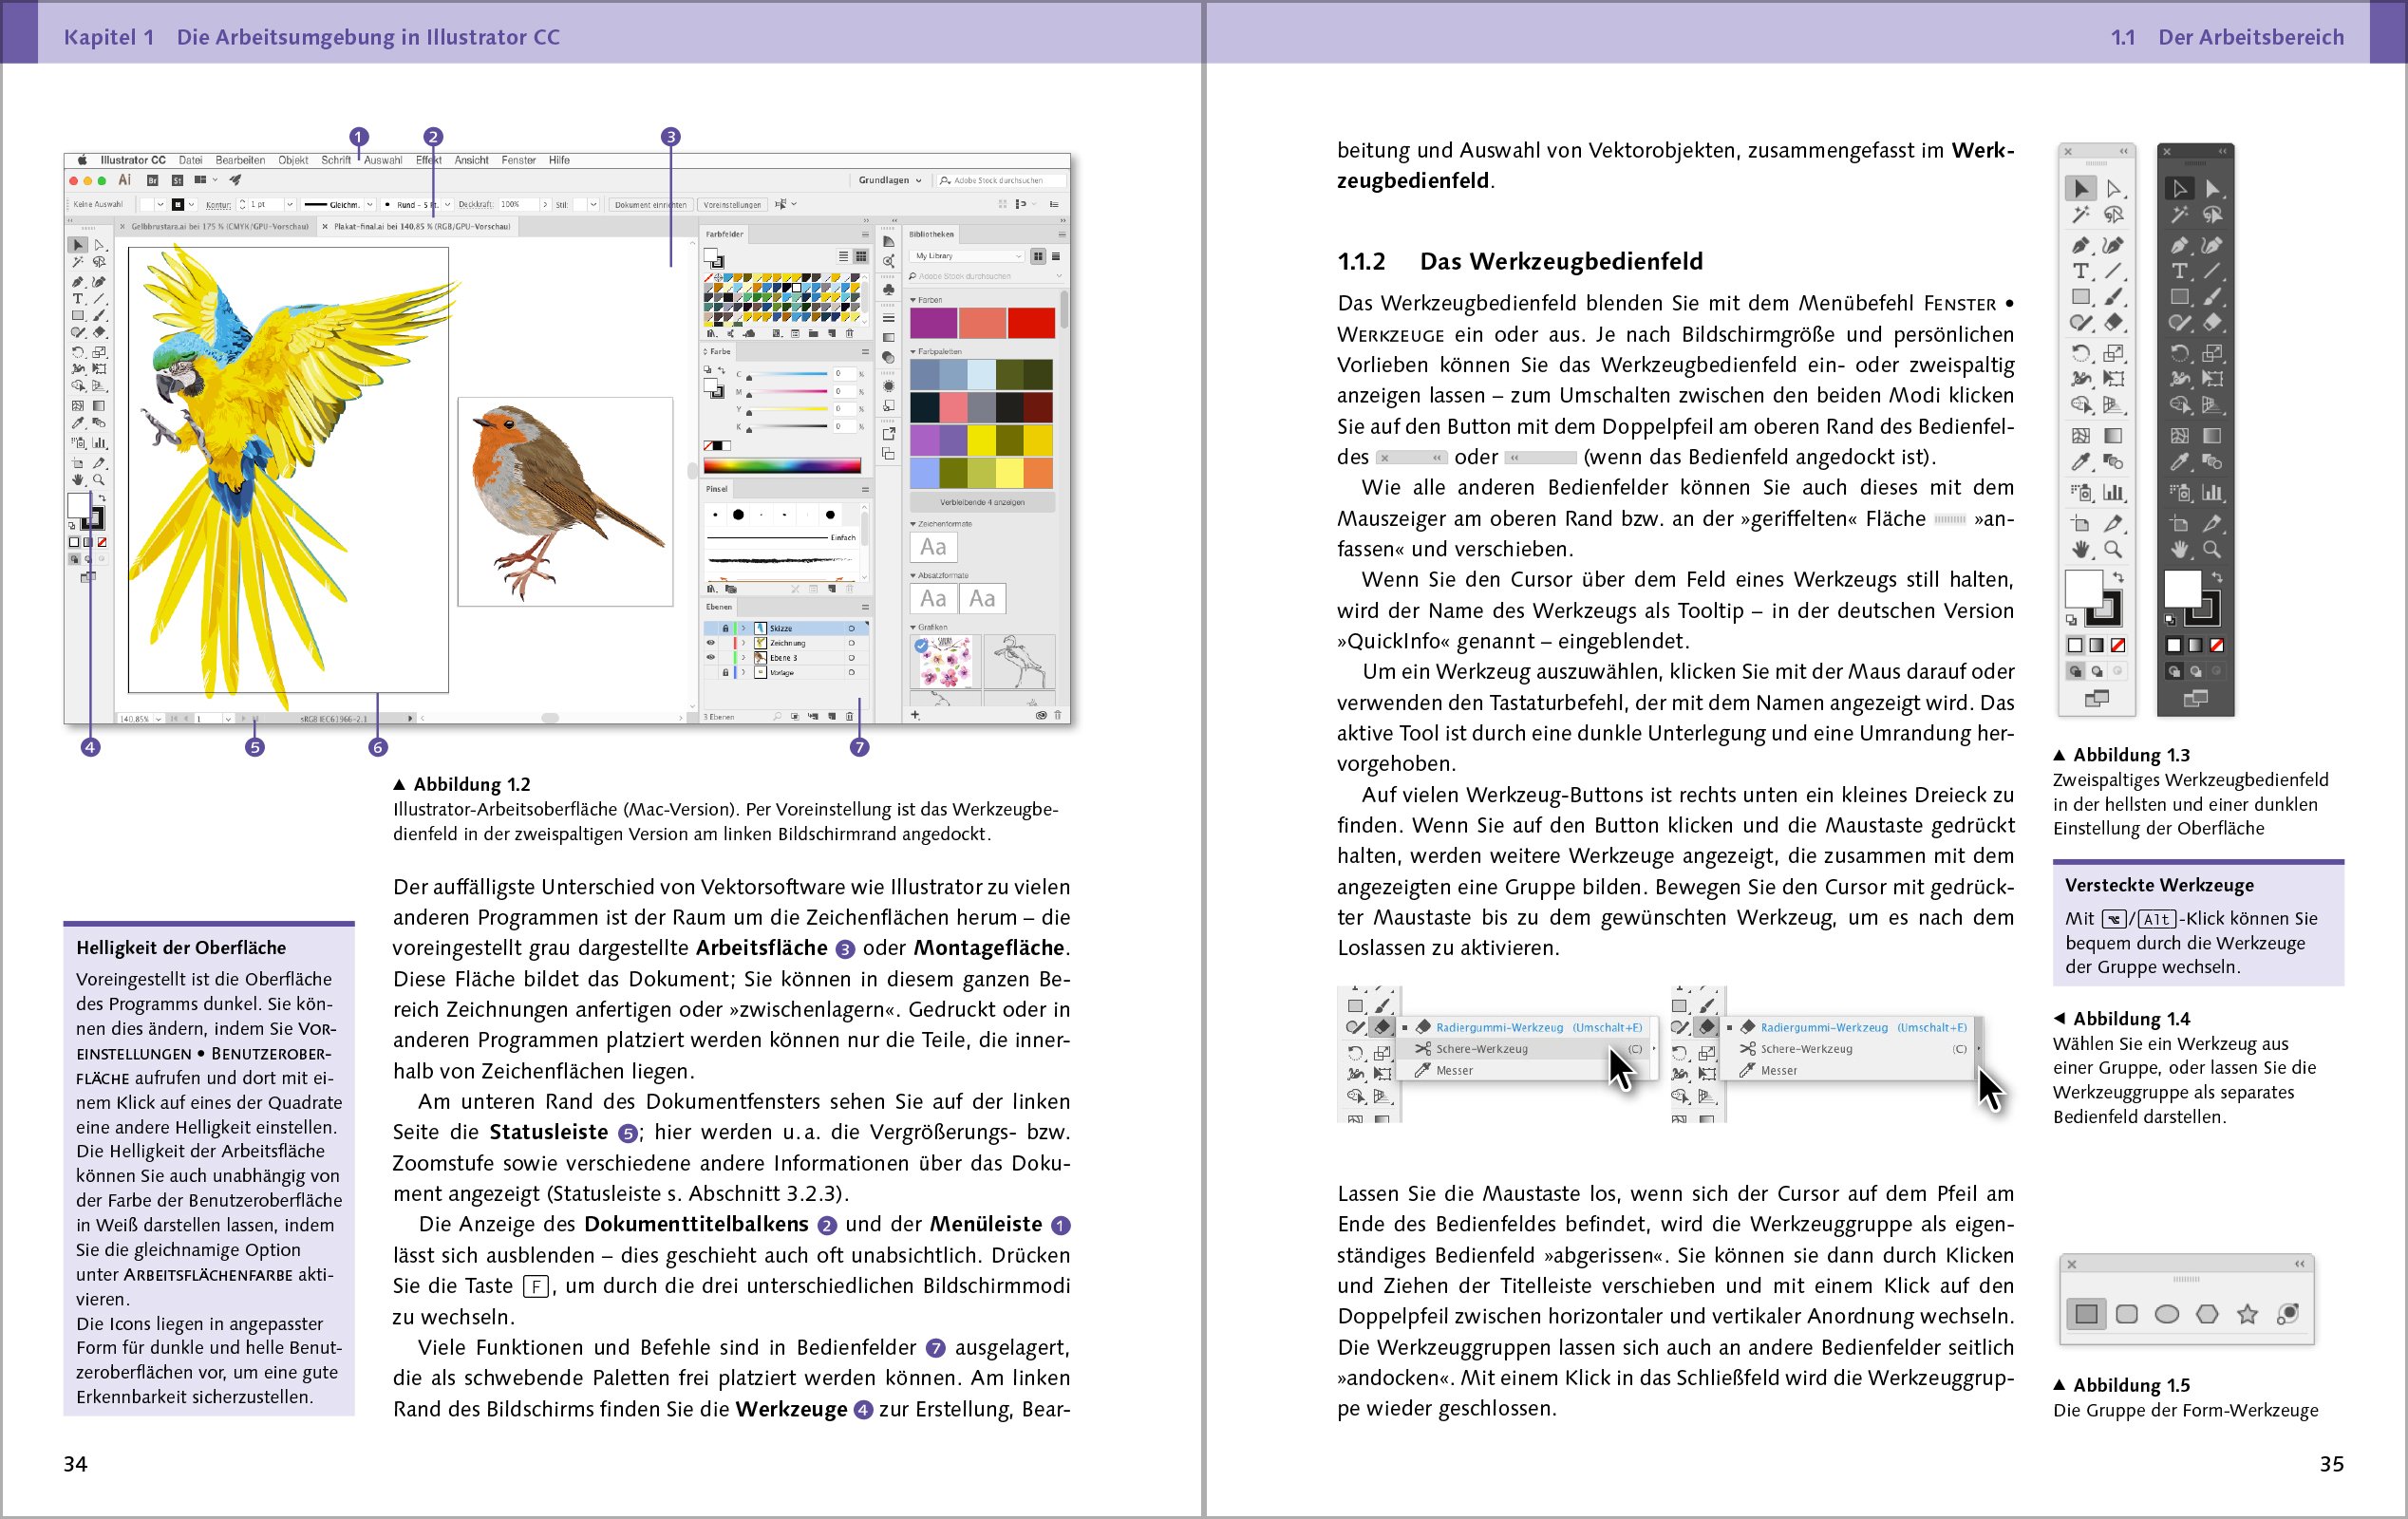Screen dimensions: 2408x1519
Task: Open the Apple menu
Action: (83, 160)
